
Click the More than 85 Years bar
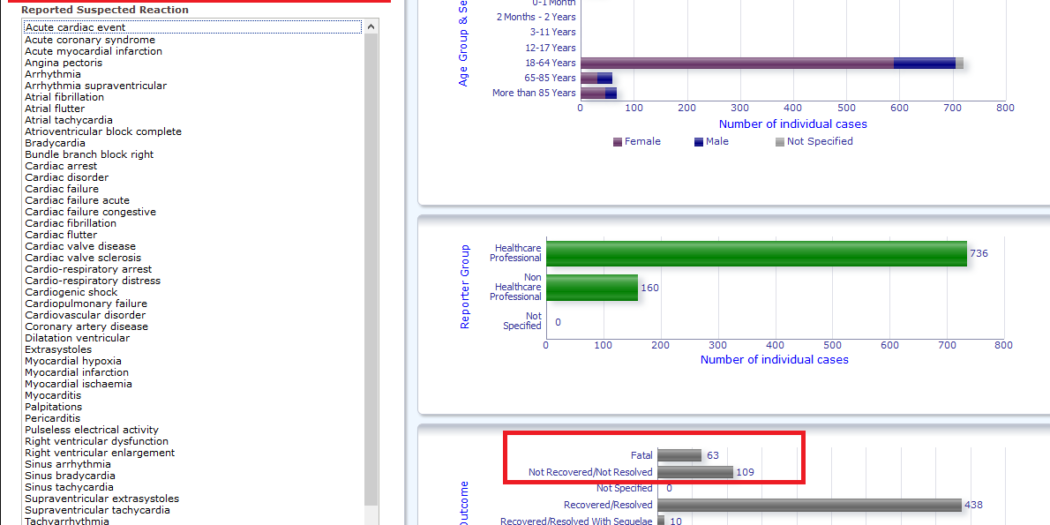(597, 93)
